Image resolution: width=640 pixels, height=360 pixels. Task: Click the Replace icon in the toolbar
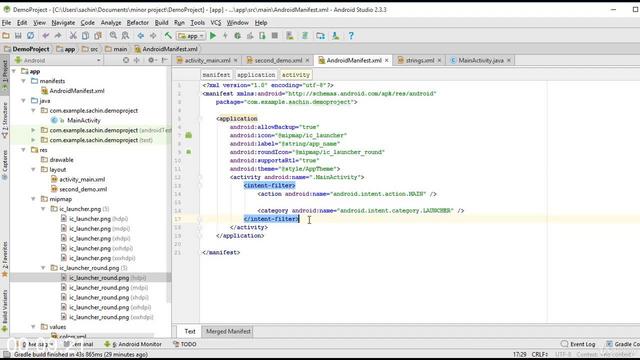point(125,36)
